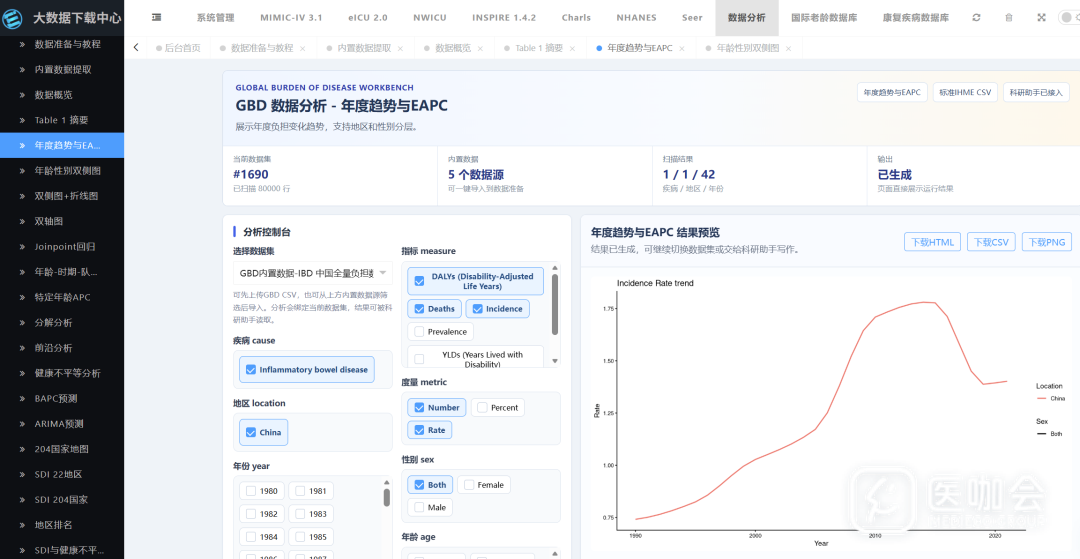This screenshot has width=1080, height=559.
Task: Uncheck the China location checkbox
Action: tap(251, 432)
